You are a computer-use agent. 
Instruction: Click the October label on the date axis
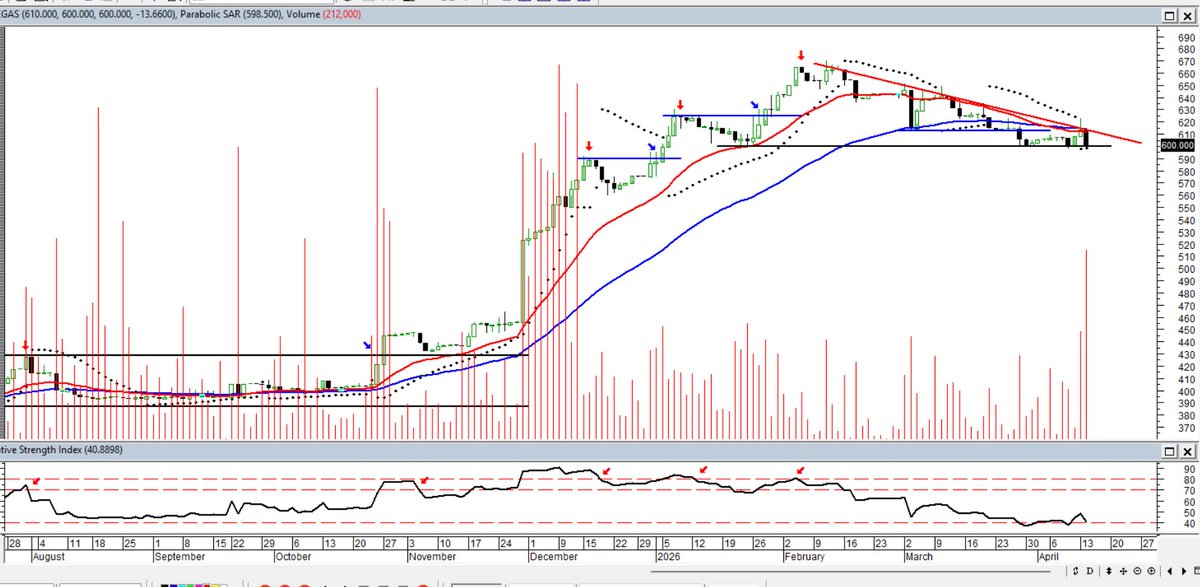pyautogui.click(x=292, y=556)
